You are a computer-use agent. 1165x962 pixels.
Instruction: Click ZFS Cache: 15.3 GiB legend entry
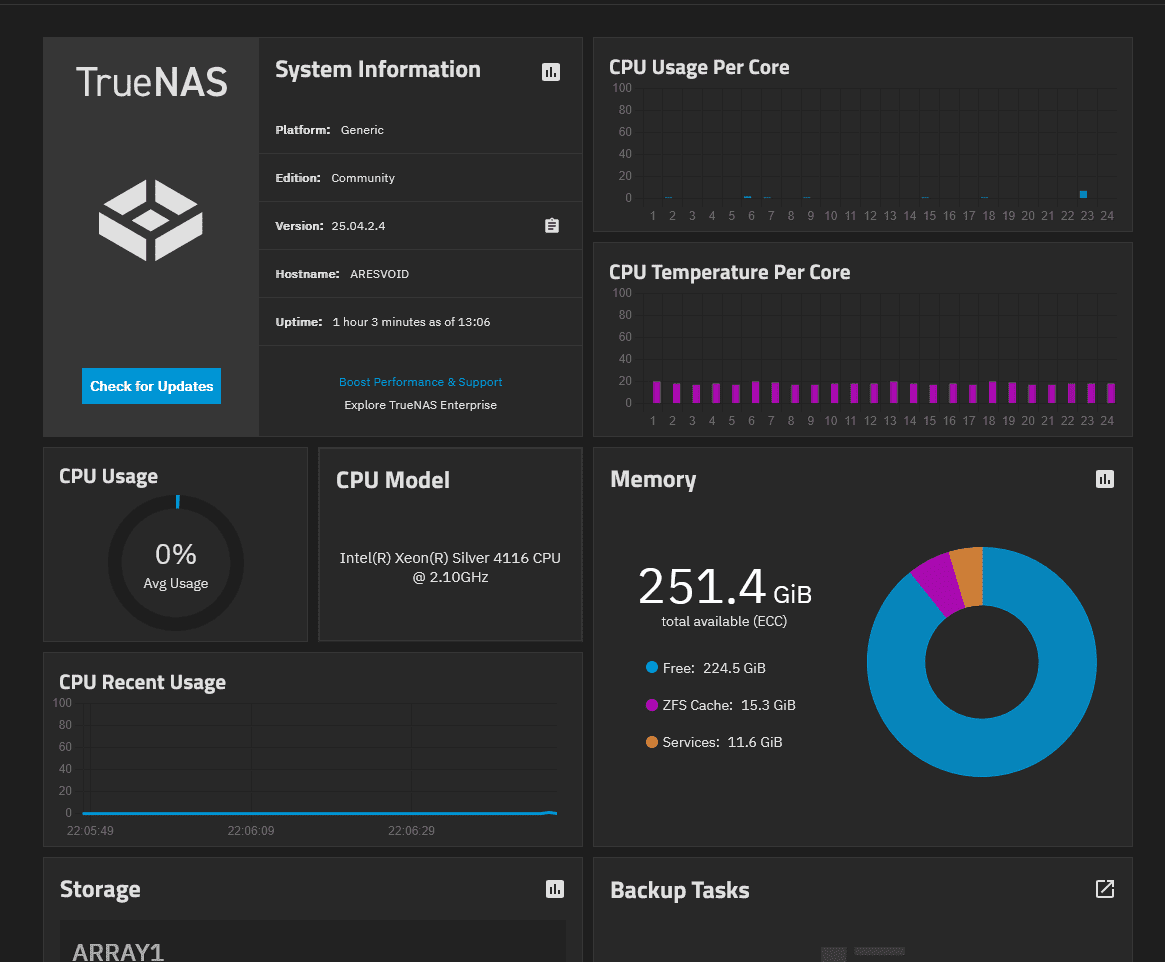click(721, 705)
